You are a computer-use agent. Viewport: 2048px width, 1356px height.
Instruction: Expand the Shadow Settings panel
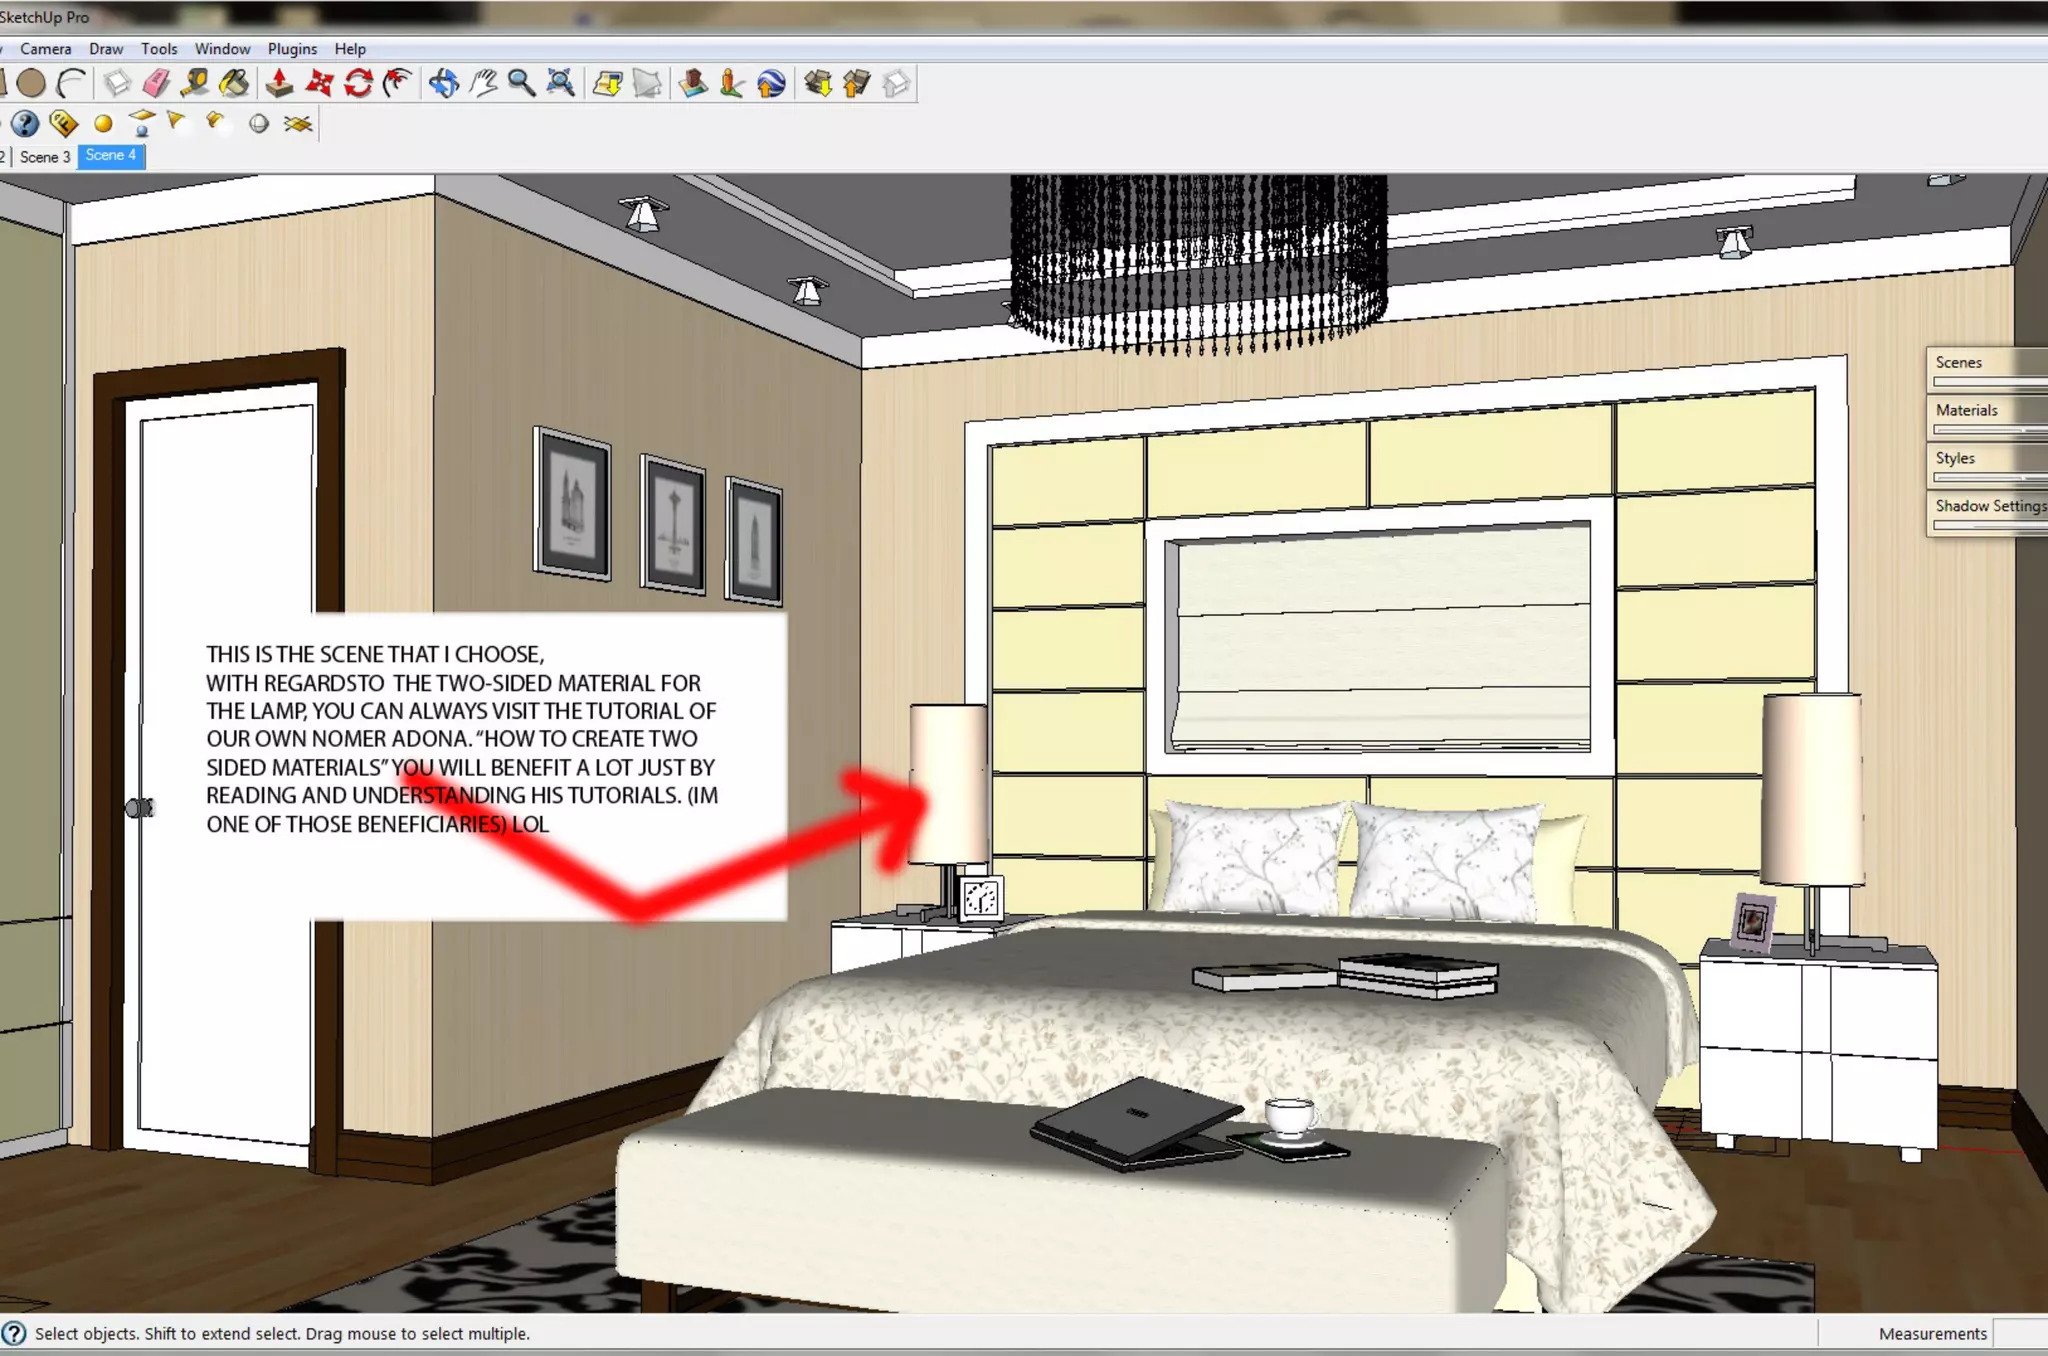(1988, 506)
